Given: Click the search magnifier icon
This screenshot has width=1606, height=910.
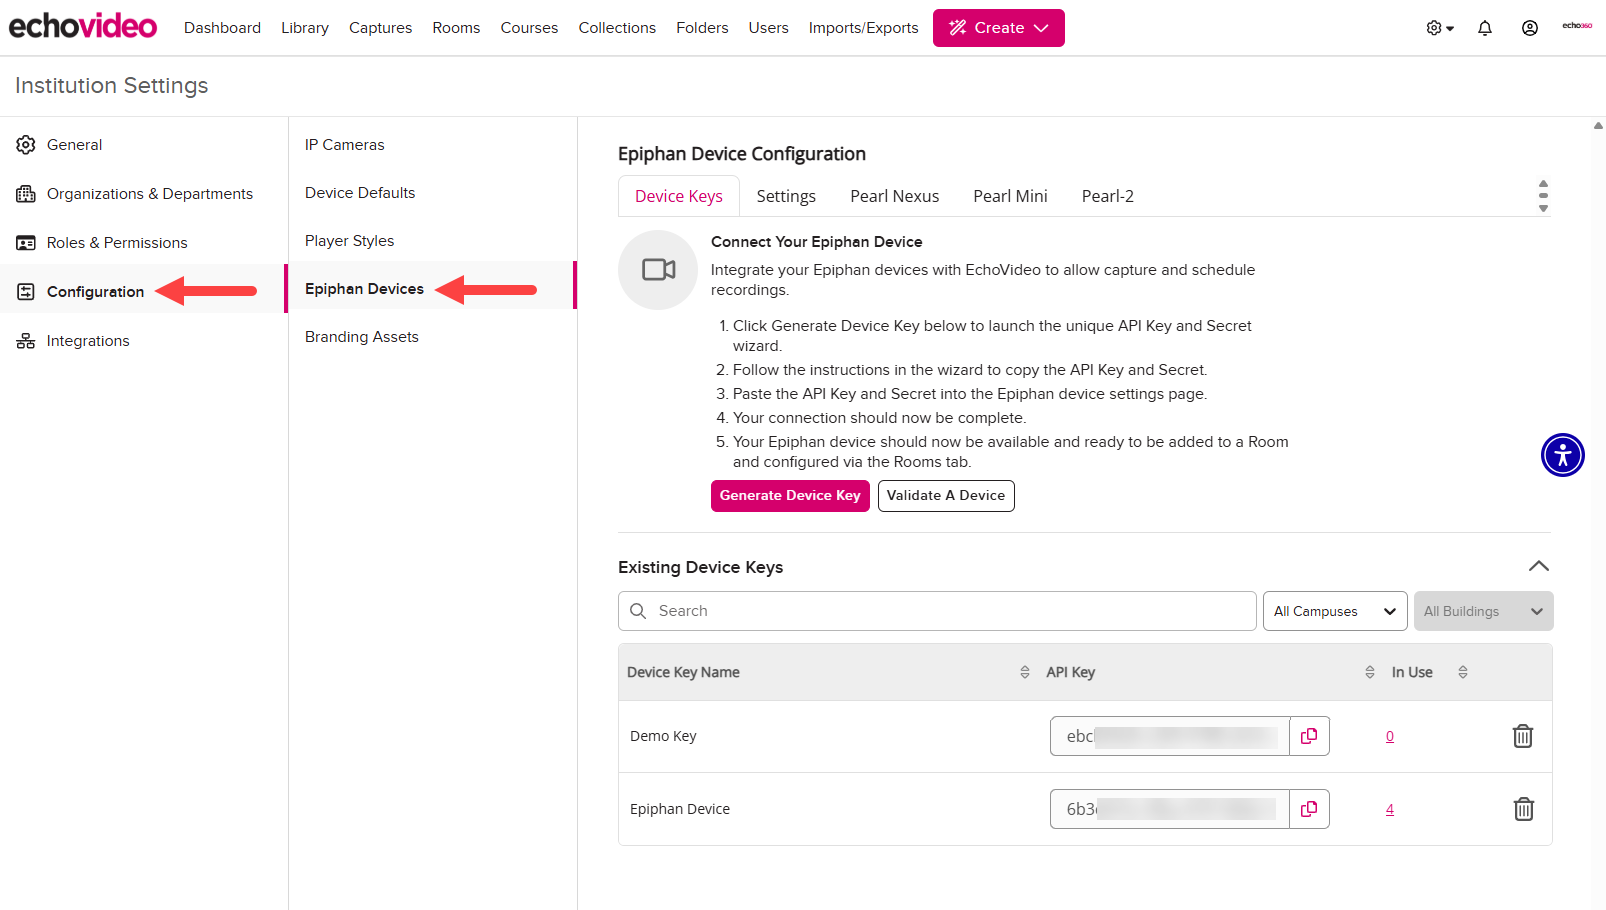Looking at the screenshot, I should pyautogui.click(x=638, y=611).
